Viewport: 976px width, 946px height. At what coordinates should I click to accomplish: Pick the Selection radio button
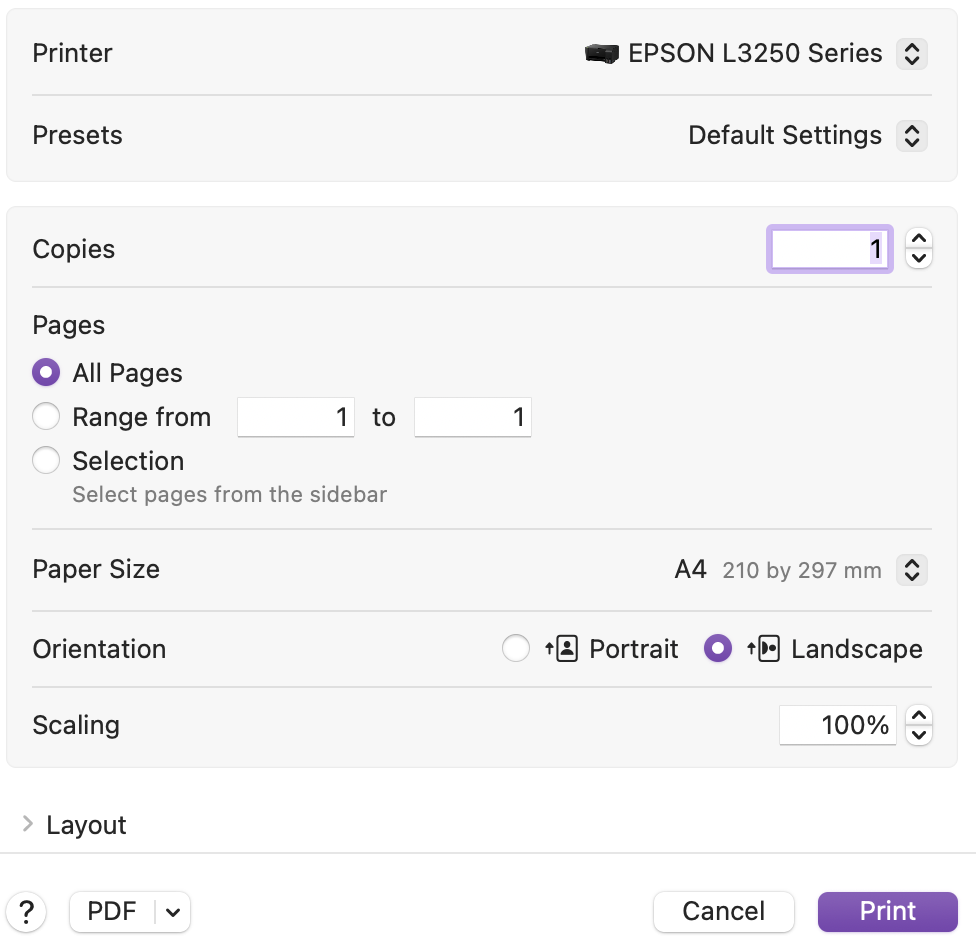tap(46, 461)
